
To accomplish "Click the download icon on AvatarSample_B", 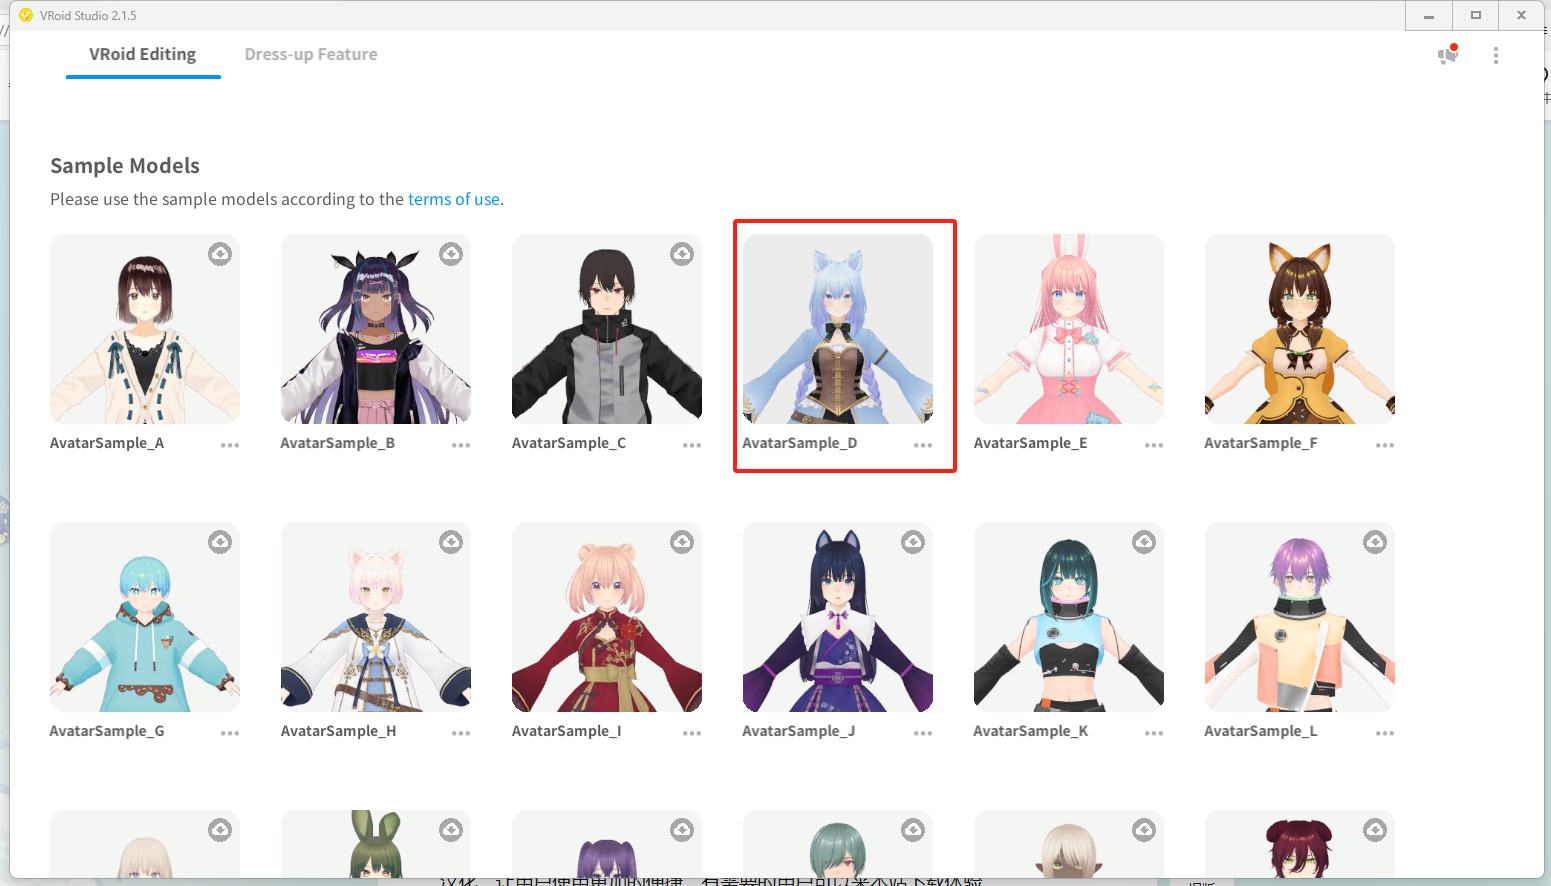I will 451,254.
